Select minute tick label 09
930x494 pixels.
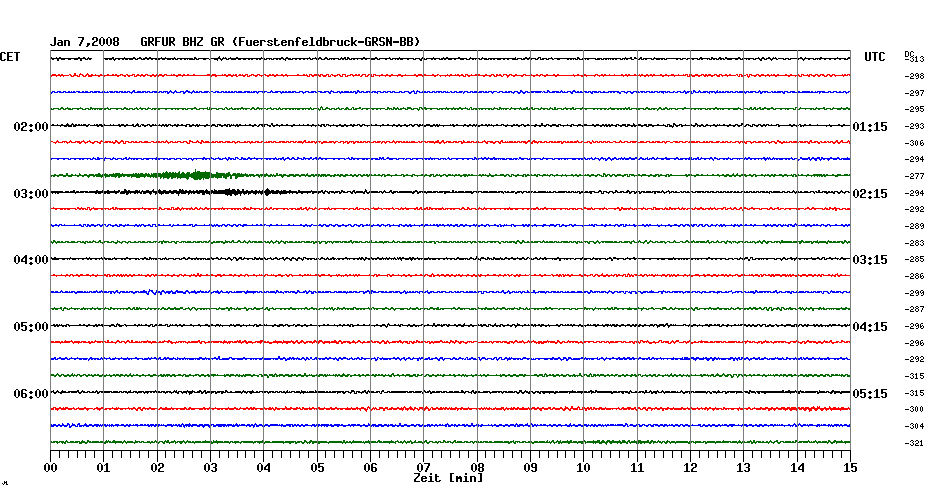point(530,468)
